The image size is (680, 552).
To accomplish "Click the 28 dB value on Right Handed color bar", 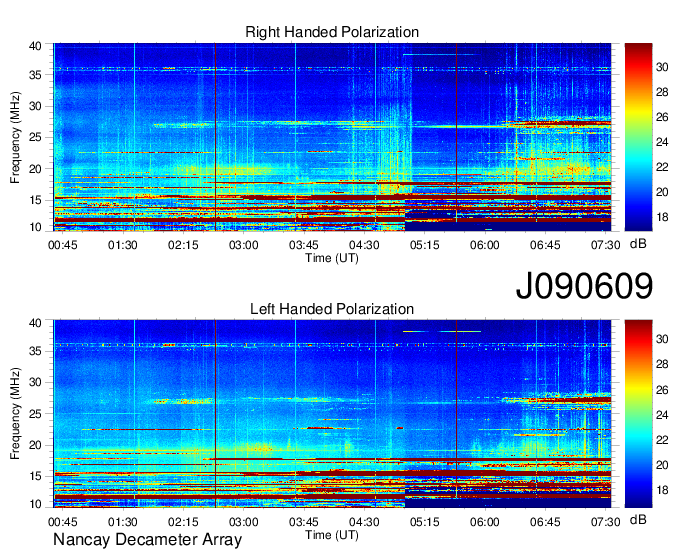I will (662, 92).
